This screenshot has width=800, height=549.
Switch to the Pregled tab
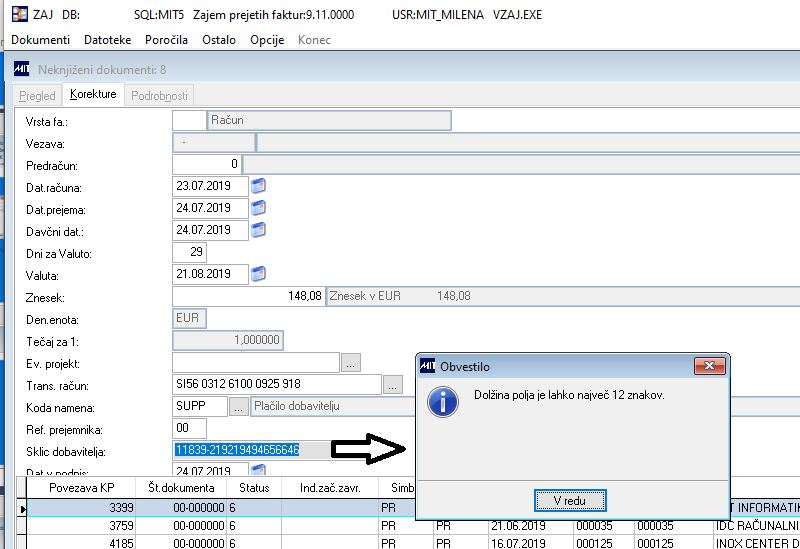pos(38,96)
